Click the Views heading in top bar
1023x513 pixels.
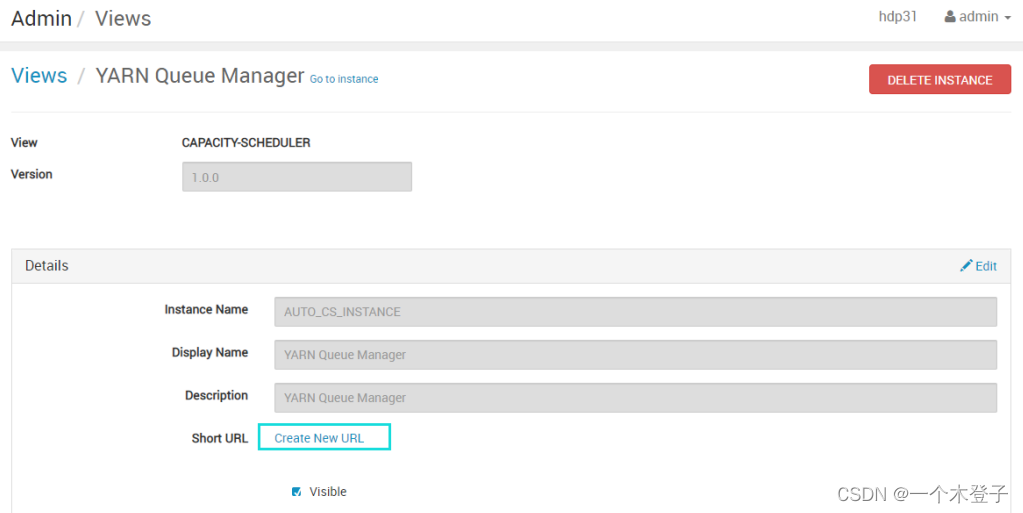123,18
